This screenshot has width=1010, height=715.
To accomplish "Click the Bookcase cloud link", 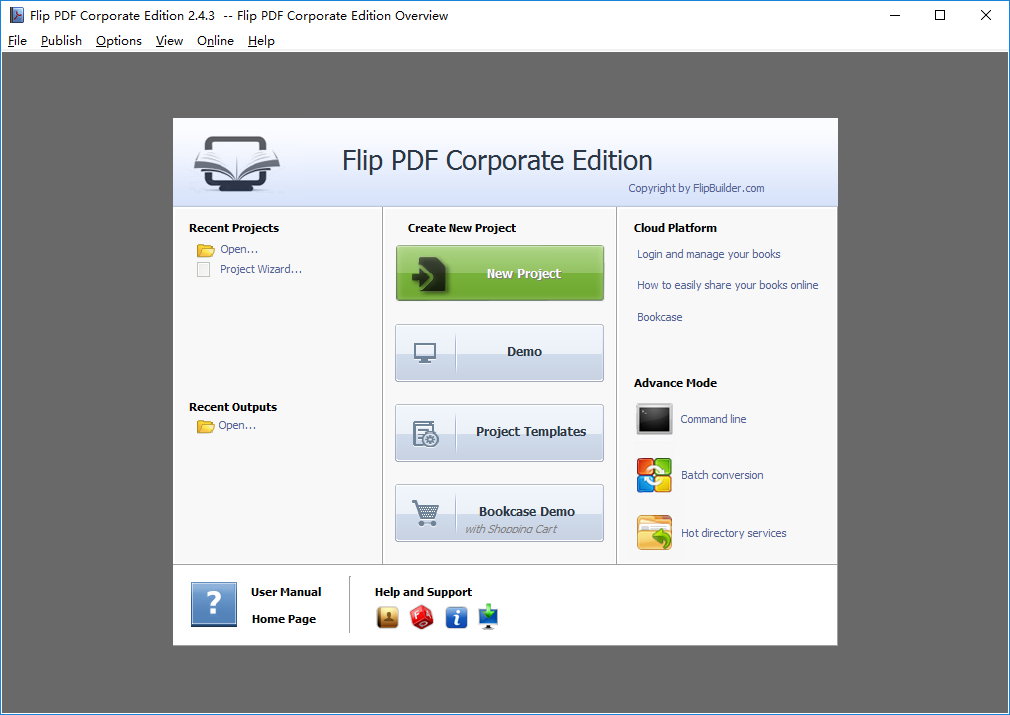I will pos(660,317).
